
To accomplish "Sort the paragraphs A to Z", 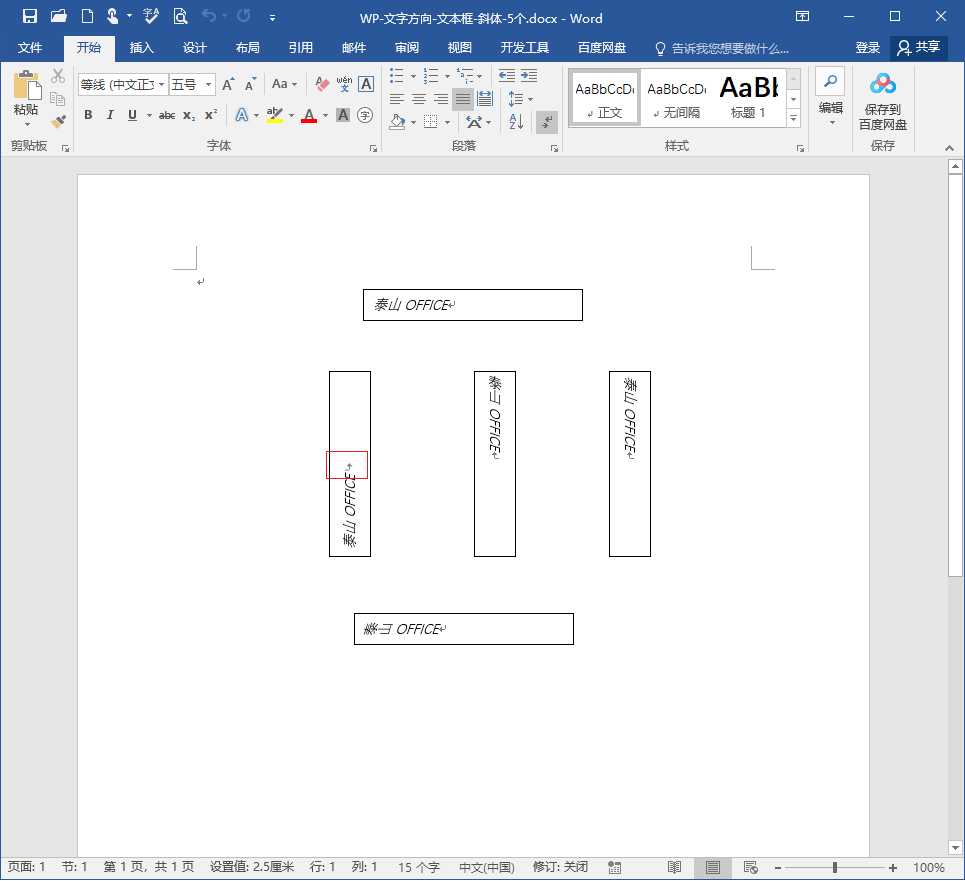I will 516,122.
